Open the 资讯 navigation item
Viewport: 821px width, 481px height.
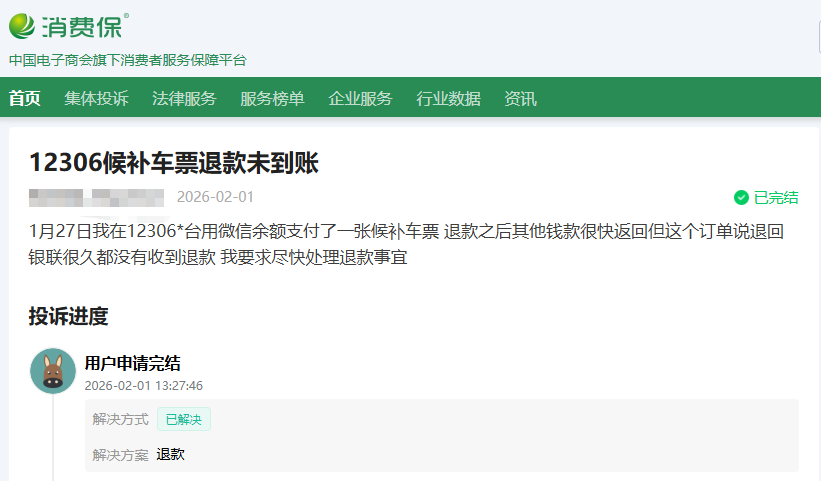(520, 98)
